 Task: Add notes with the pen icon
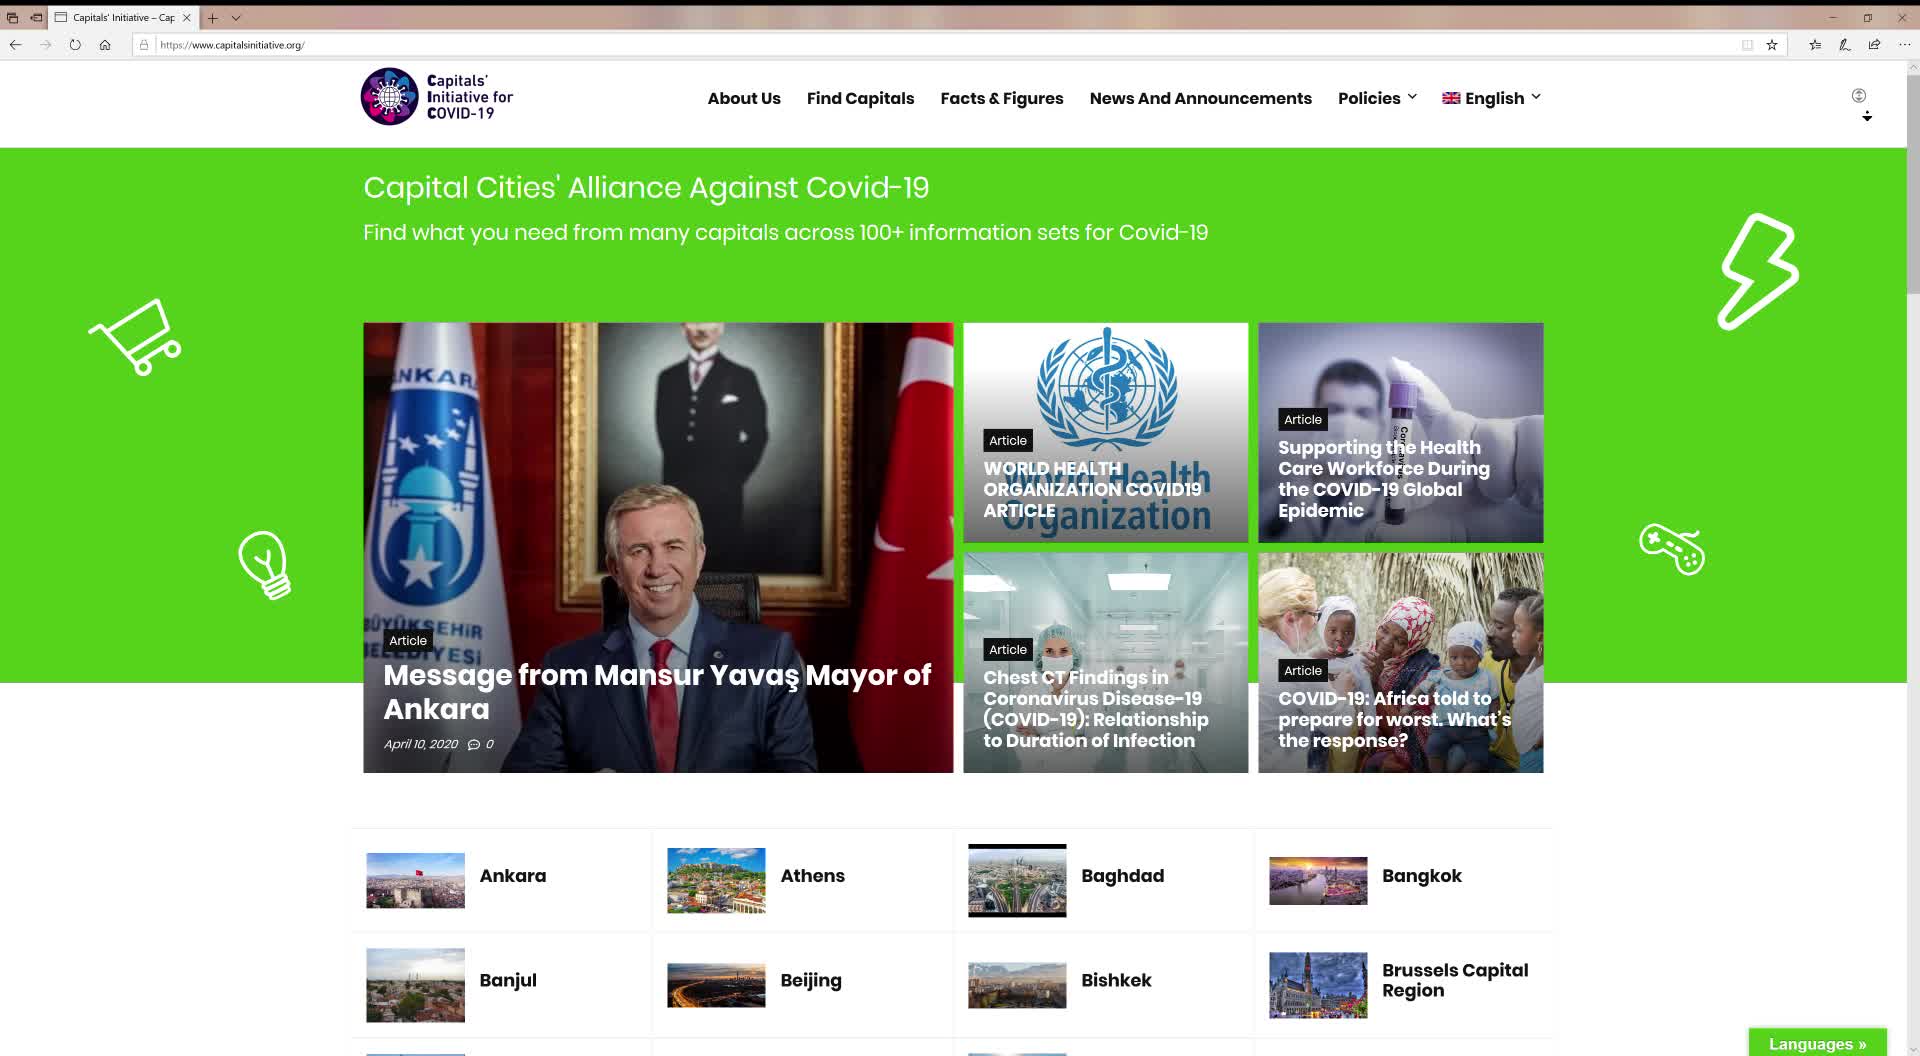coord(1845,45)
